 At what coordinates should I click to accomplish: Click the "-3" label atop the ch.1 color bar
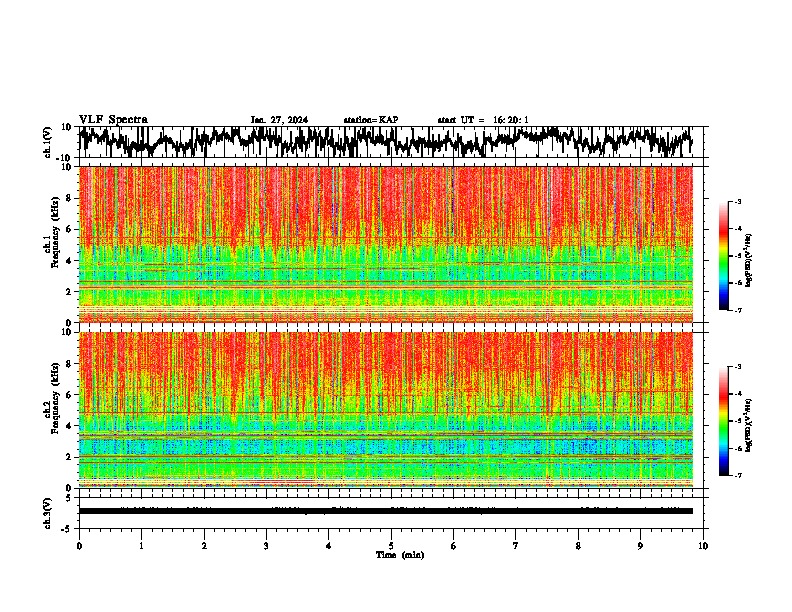(x=738, y=201)
